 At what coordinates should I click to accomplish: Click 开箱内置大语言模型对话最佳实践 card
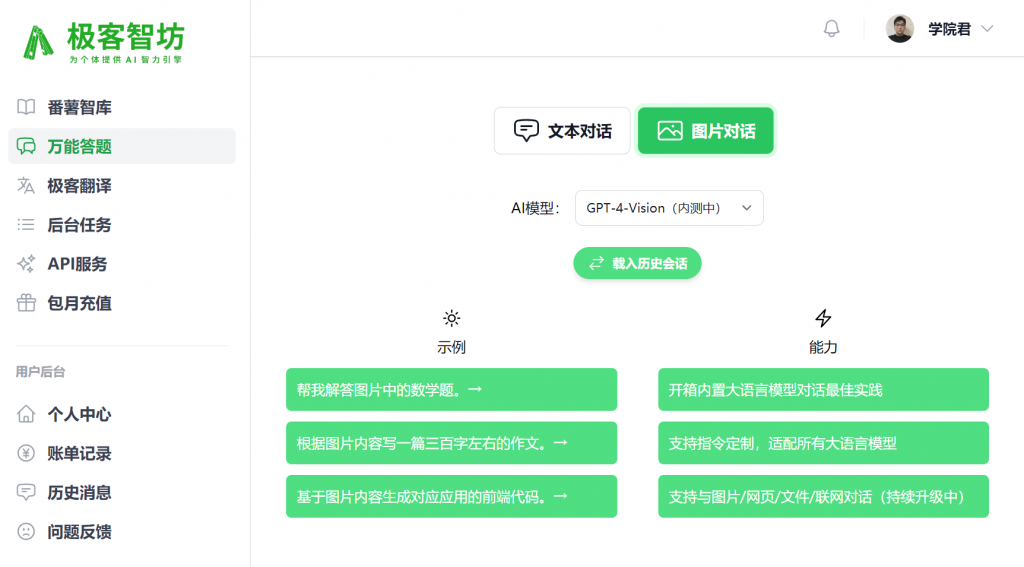tap(823, 389)
